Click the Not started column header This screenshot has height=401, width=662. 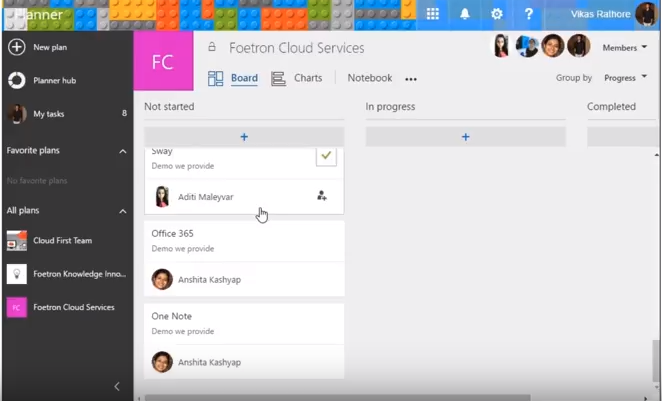[x=169, y=106]
